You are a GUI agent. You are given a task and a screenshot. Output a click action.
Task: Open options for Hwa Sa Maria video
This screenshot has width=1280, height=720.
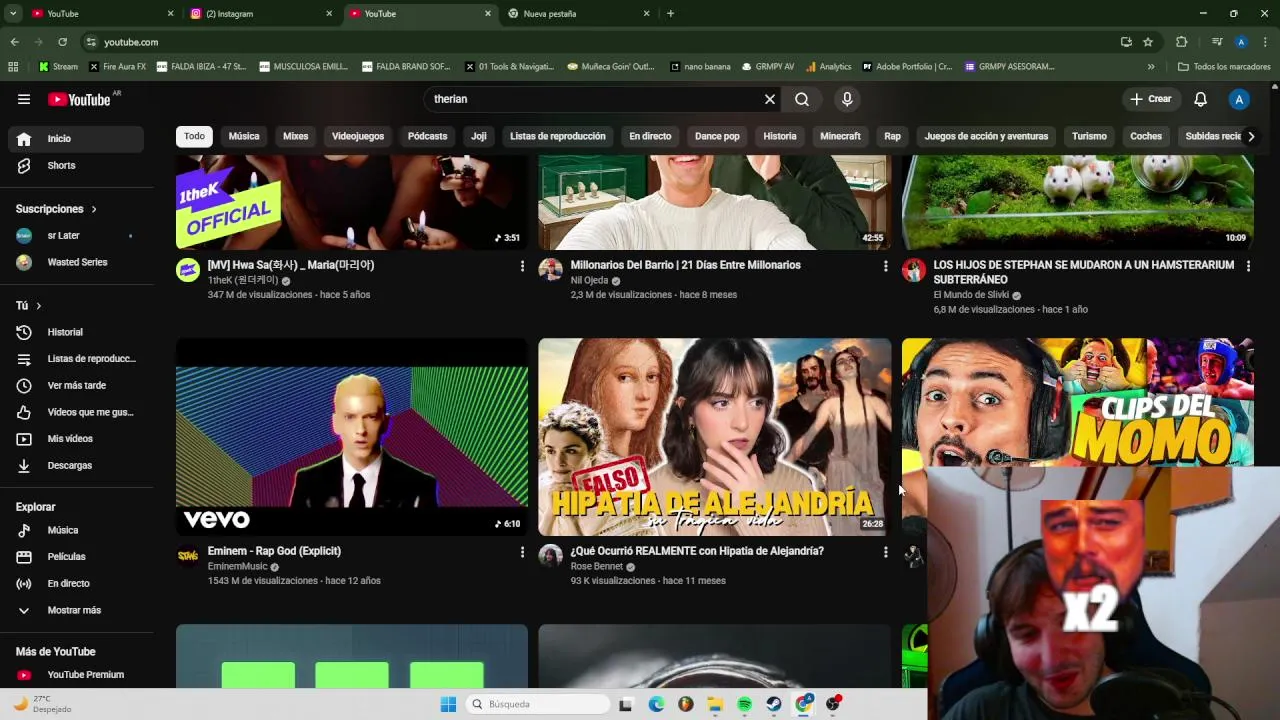[522, 266]
